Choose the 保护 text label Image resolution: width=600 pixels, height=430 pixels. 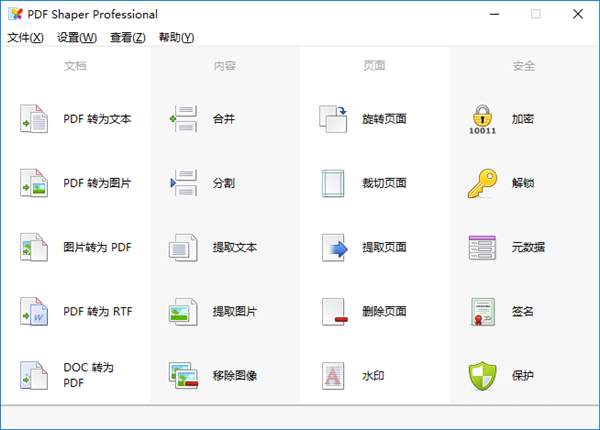click(x=523, y=376)
